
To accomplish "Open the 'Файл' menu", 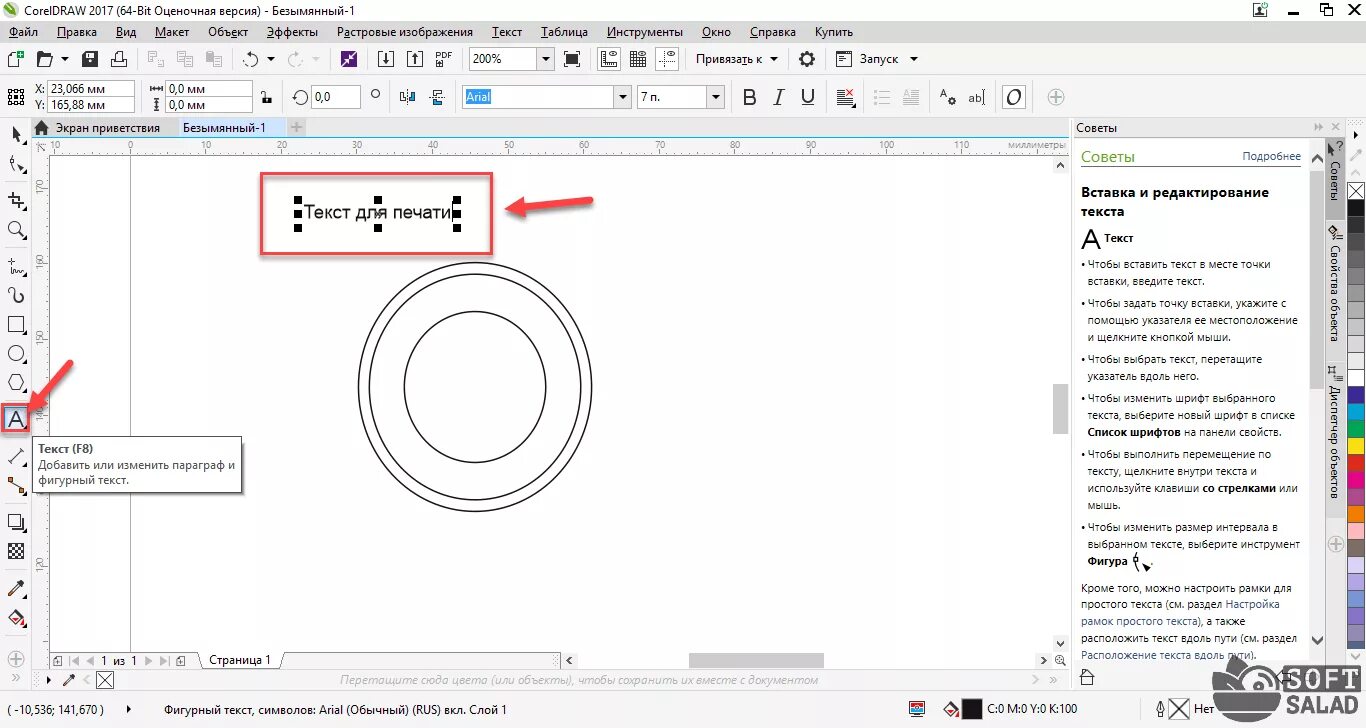I will [22, 32].
